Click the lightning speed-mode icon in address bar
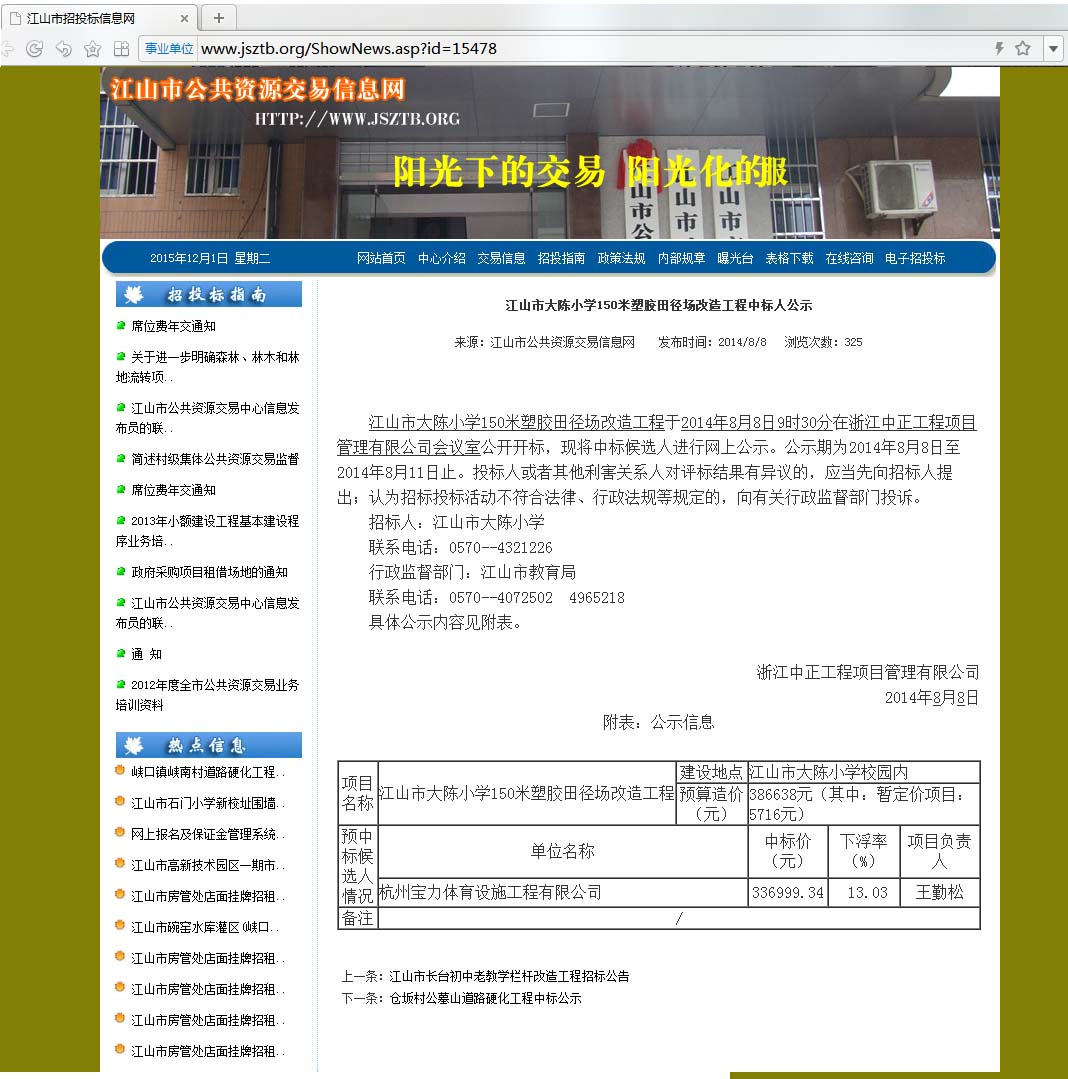Screen dimensions: 1068x1079 [998, 48]
